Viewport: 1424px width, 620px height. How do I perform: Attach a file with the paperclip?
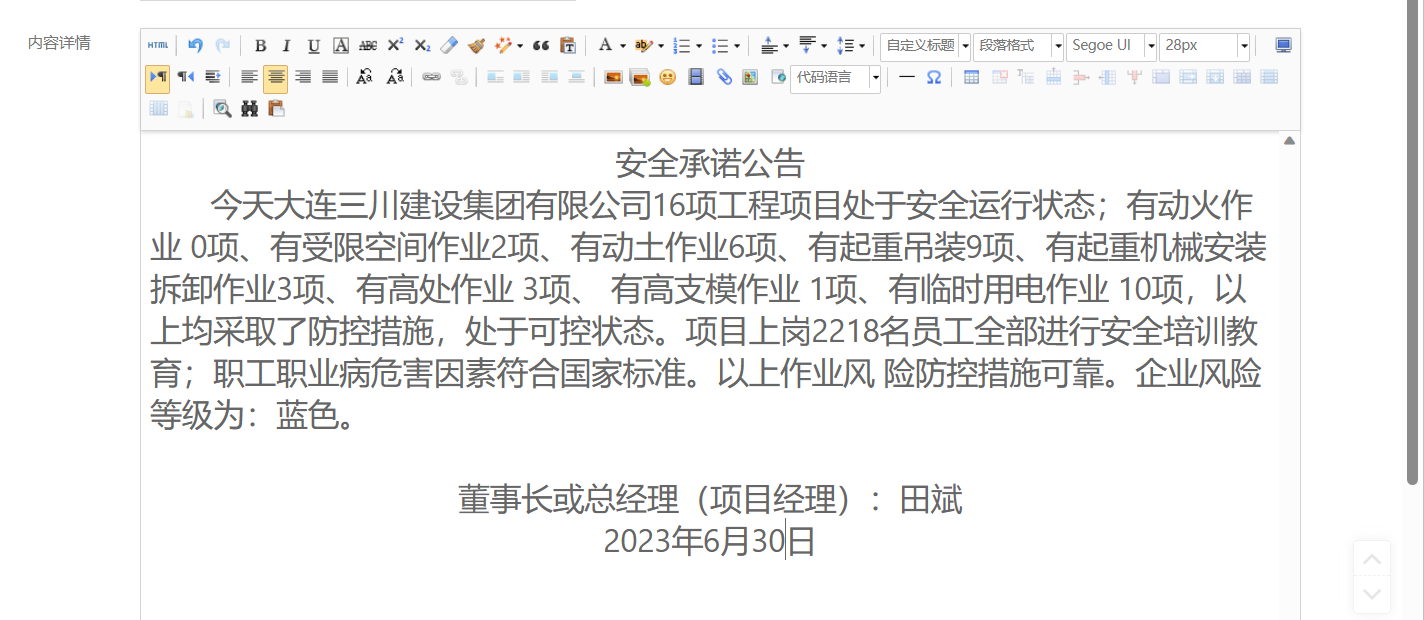724,77
